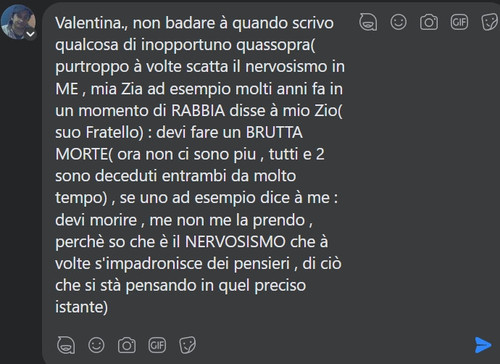The width and height of the screenshot is (500, 364).
Task: Open avatar sticker picker in top icon row
Action: click(x=368, y=22)
